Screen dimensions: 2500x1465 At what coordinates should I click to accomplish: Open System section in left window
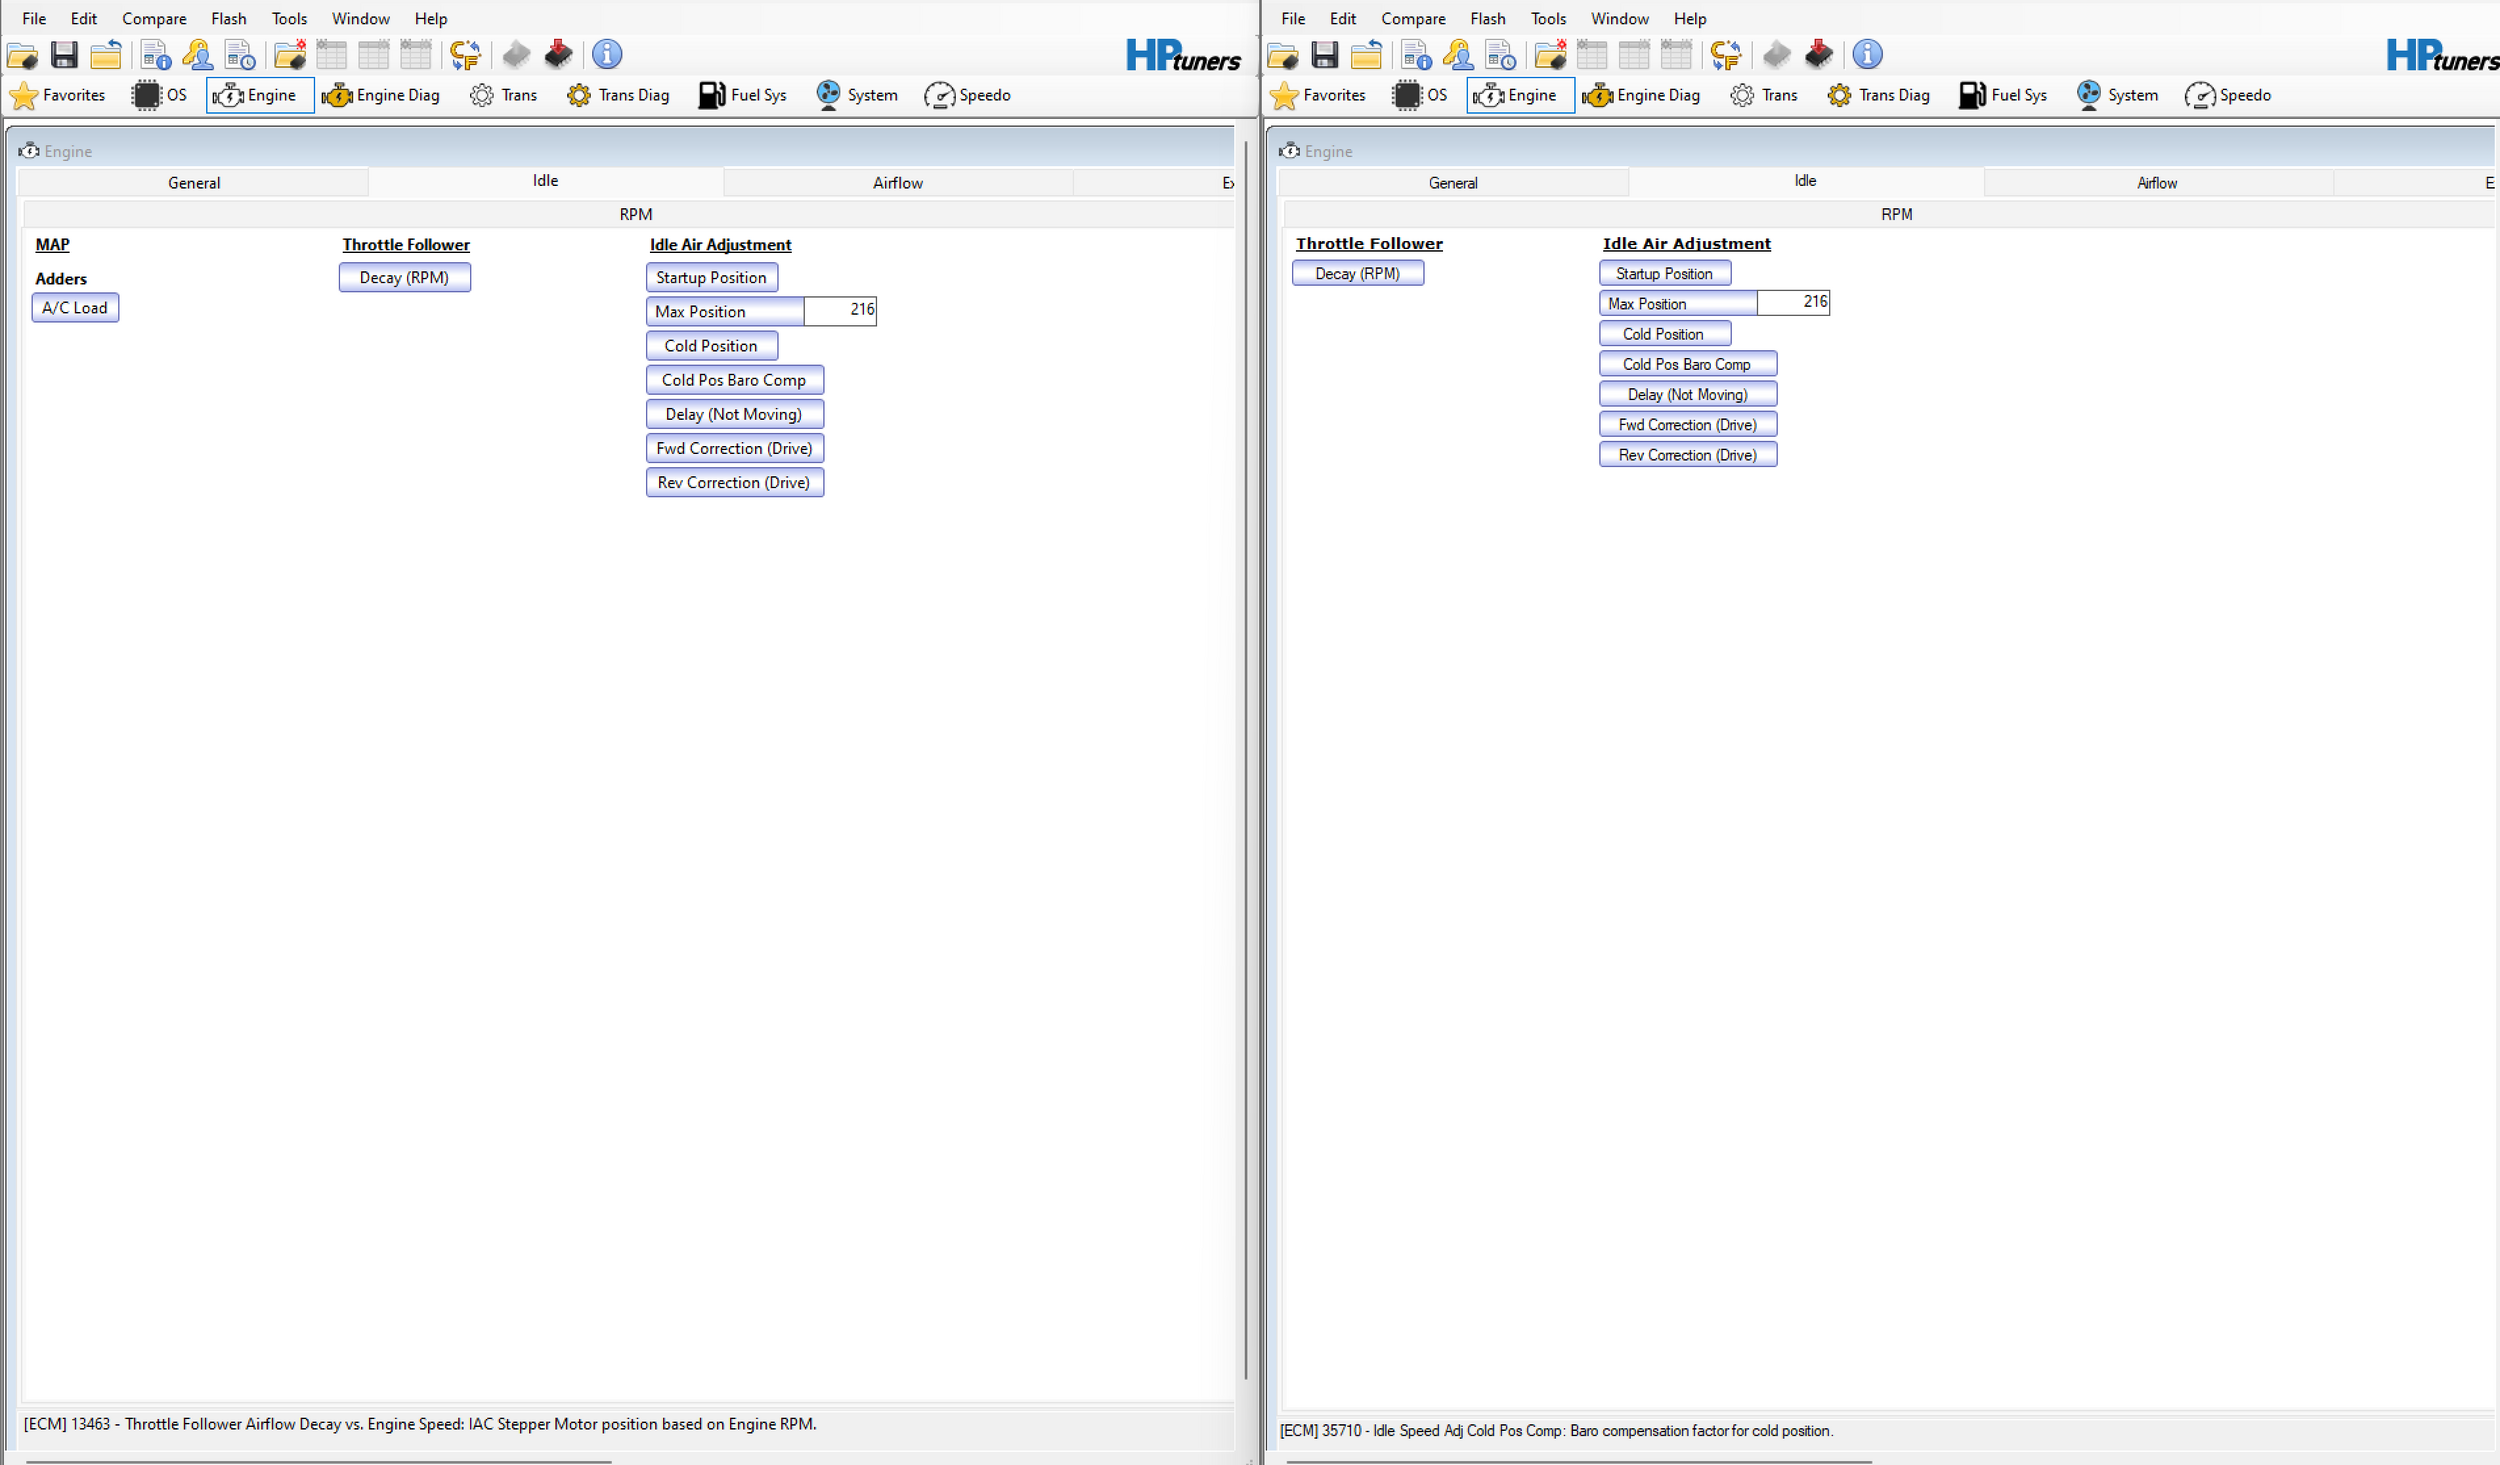coord(857,95)
